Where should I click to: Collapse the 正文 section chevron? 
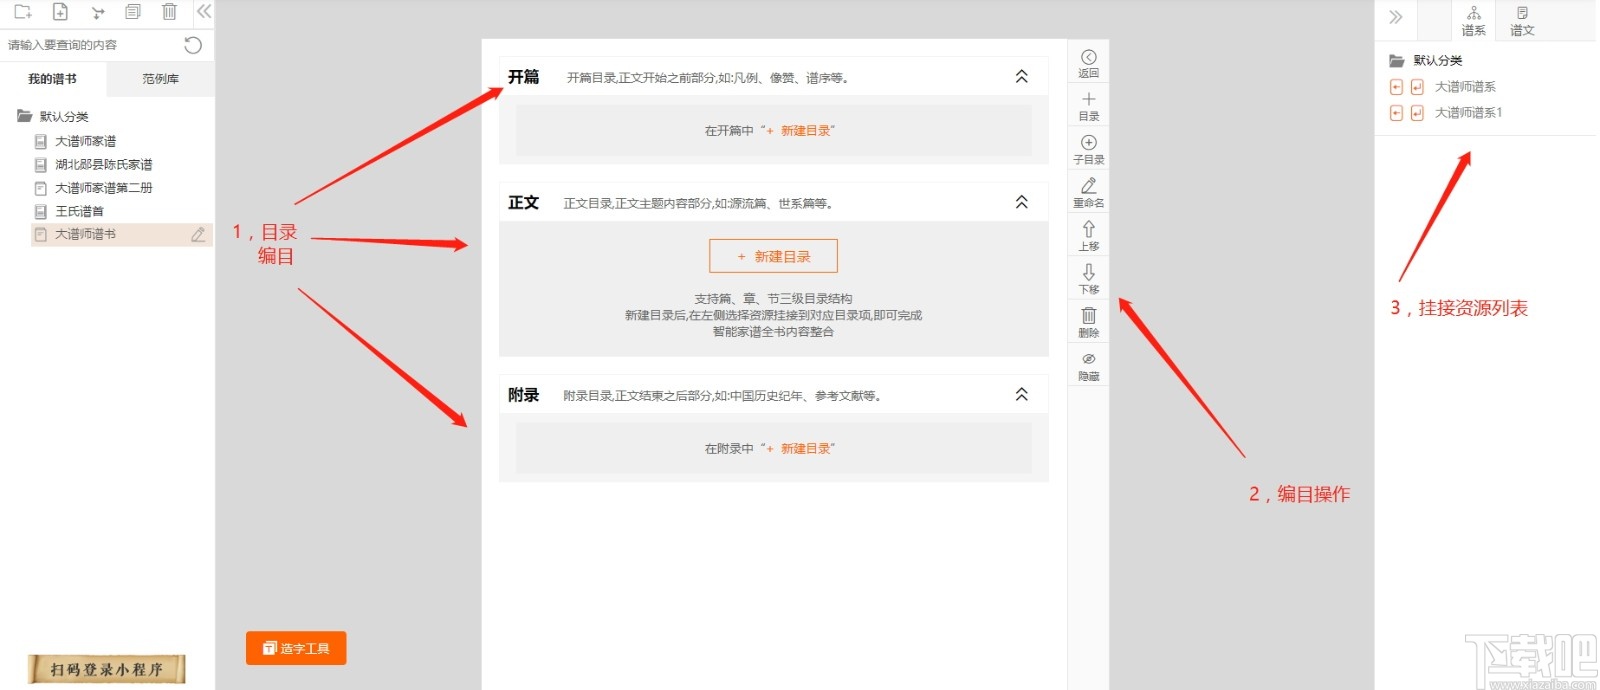click(1021, 202)
